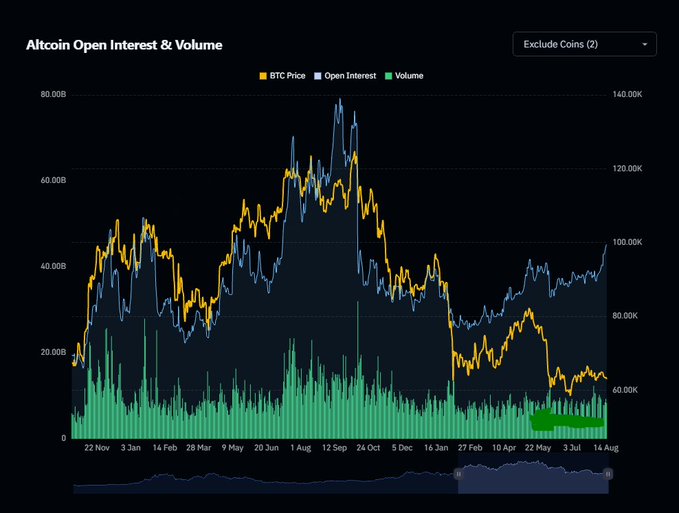Click the 100.00K right axis label
Image resolution: width=679 pixels, height=513 pixels.
[x=627, y=242]
